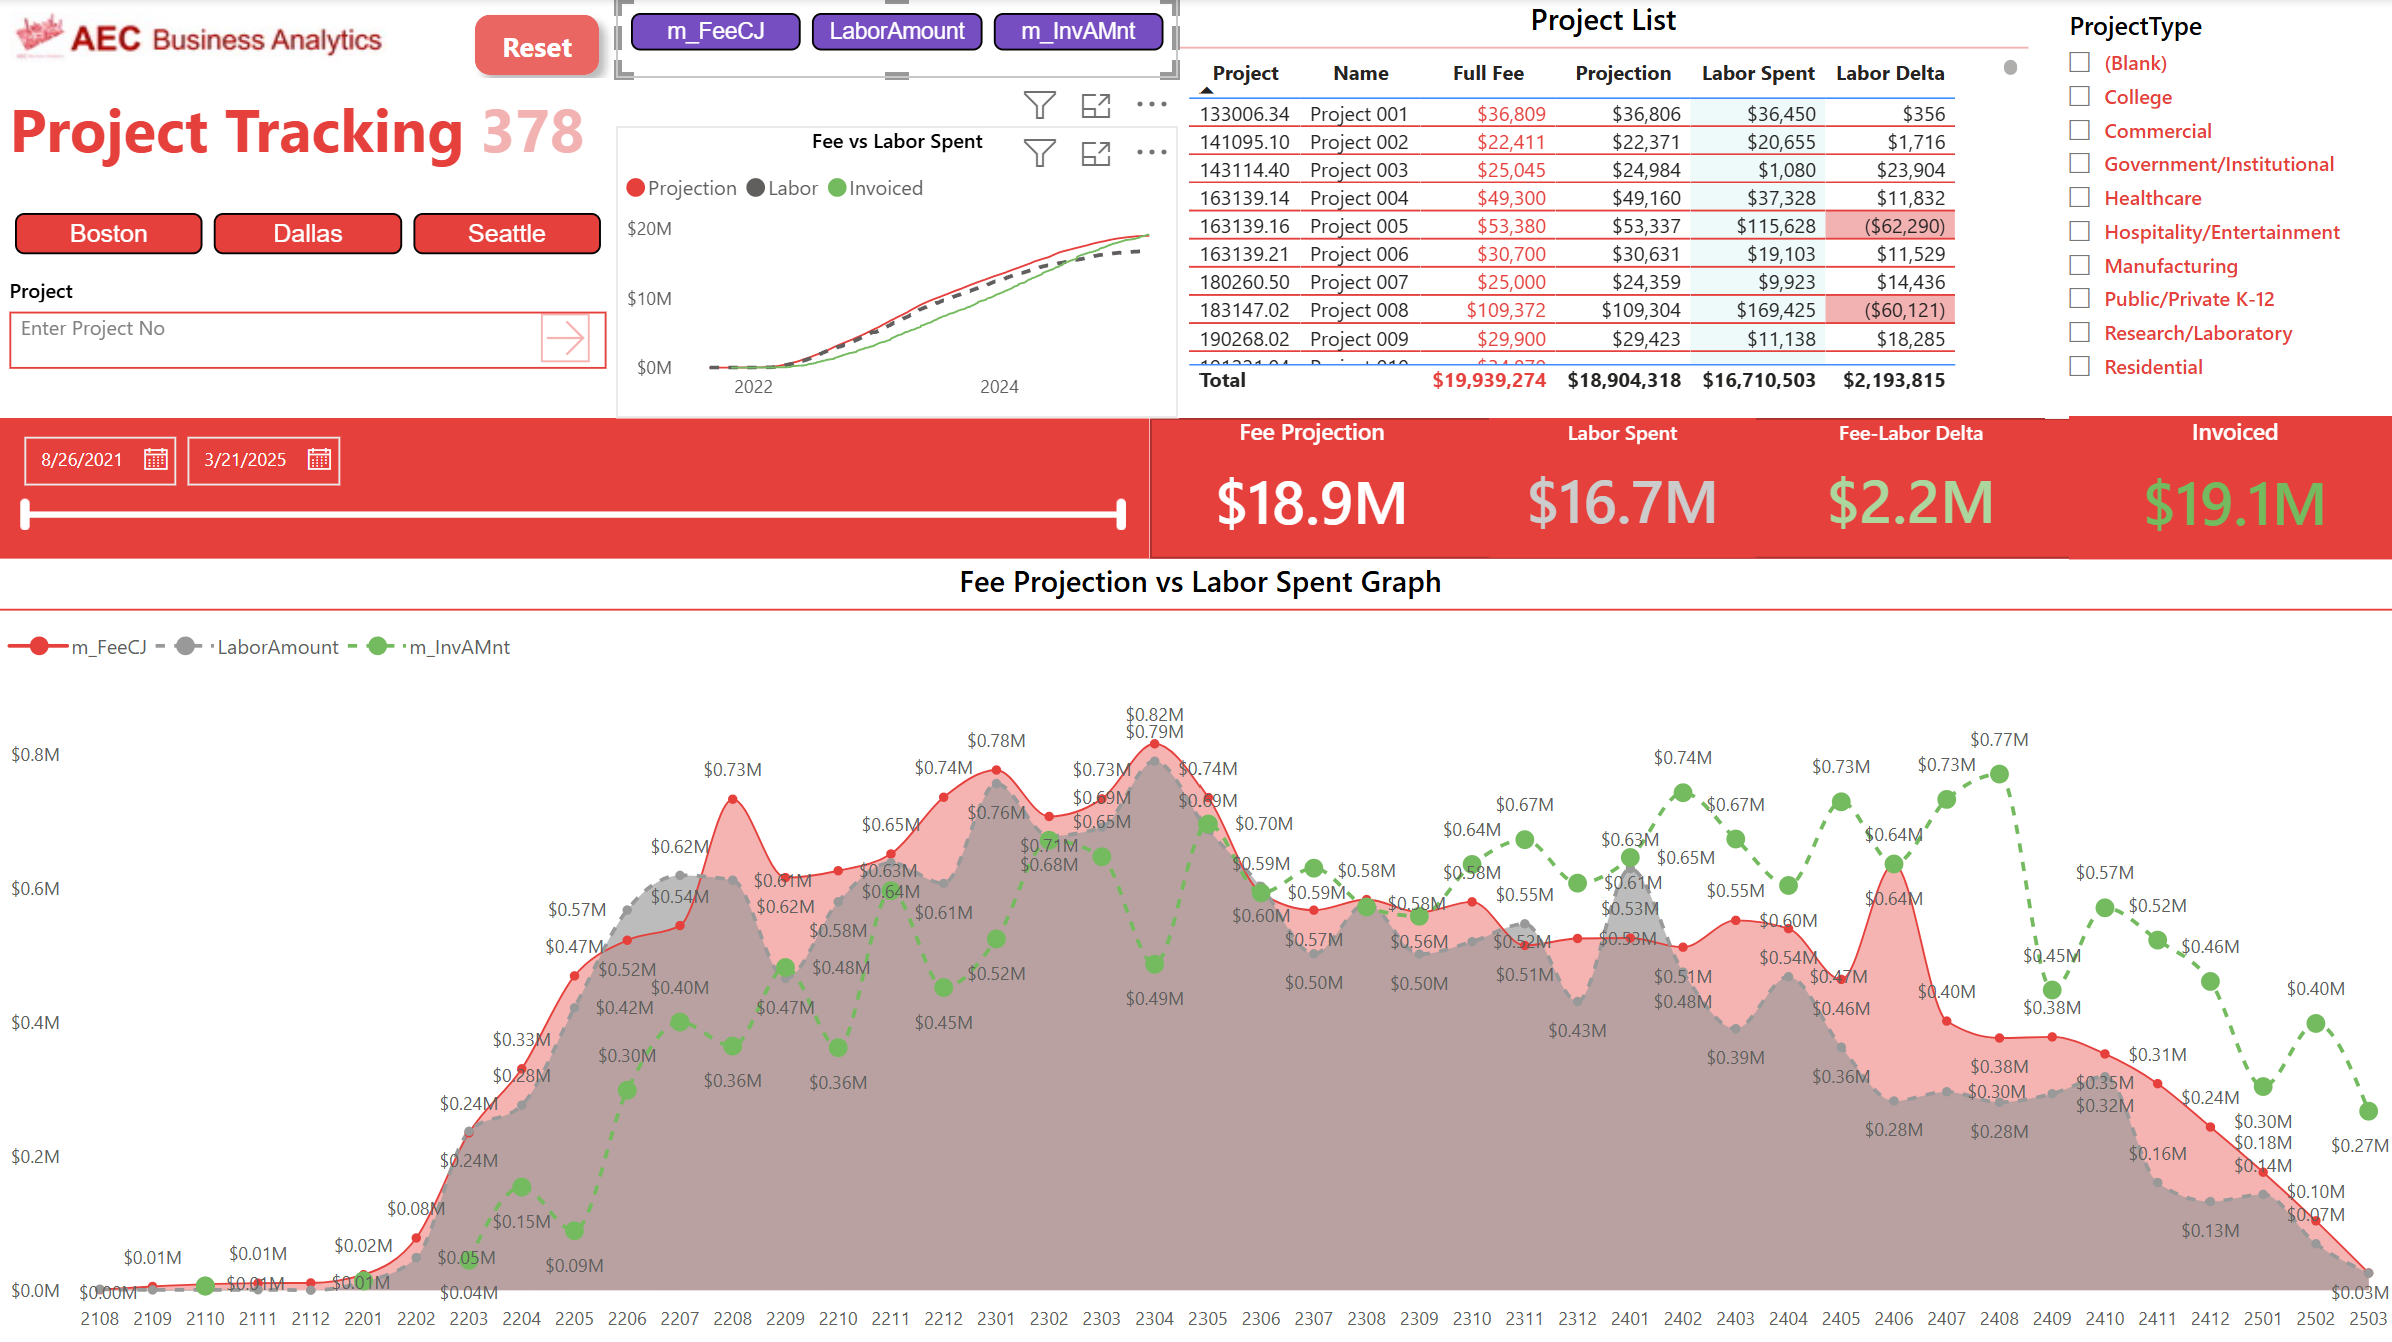
Task: Open focus mode on Fee vs Labor chart
Action: [x=1096, y=153]
